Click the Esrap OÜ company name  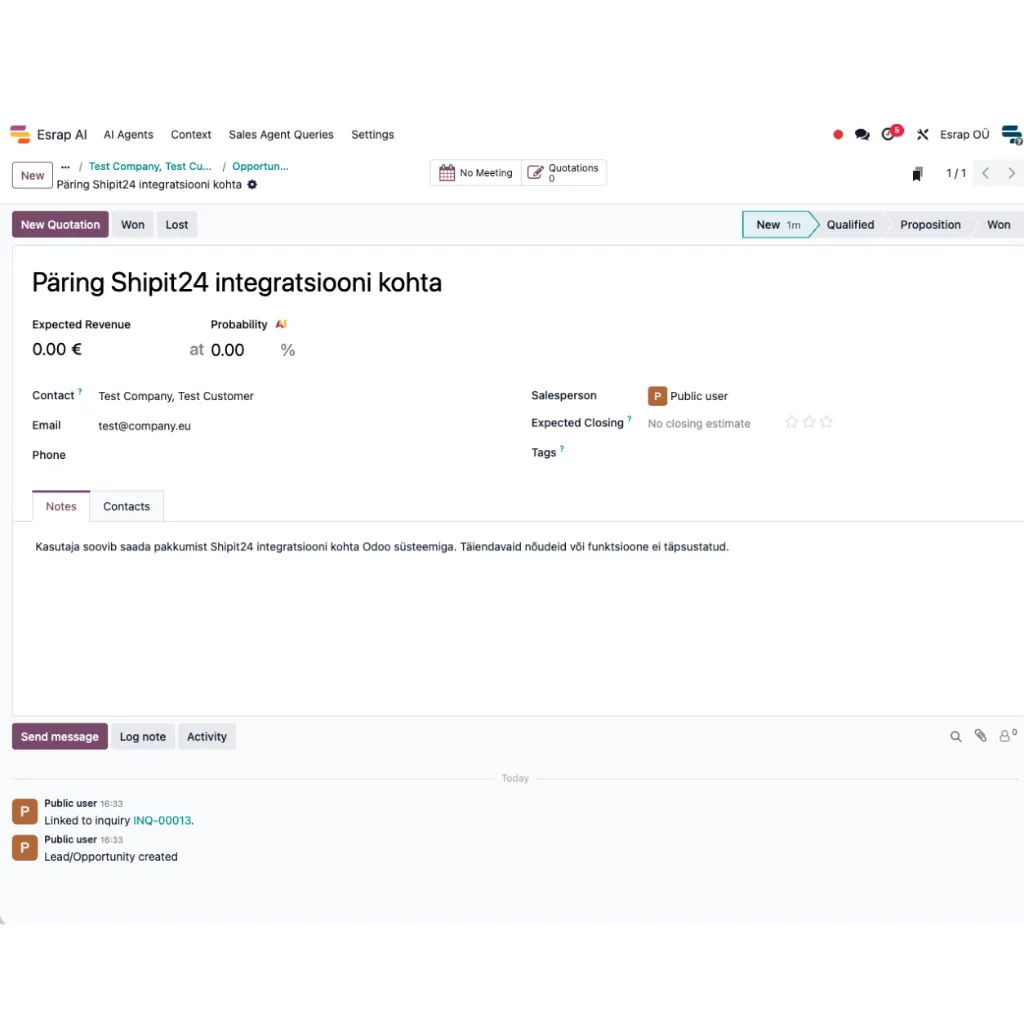965,135
